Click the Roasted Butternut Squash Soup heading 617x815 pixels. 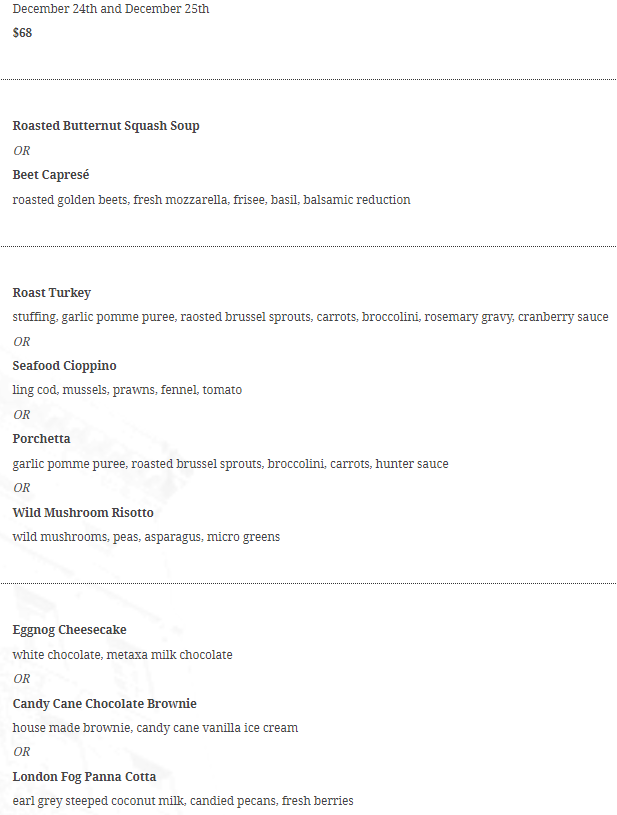tap(106, 126)
